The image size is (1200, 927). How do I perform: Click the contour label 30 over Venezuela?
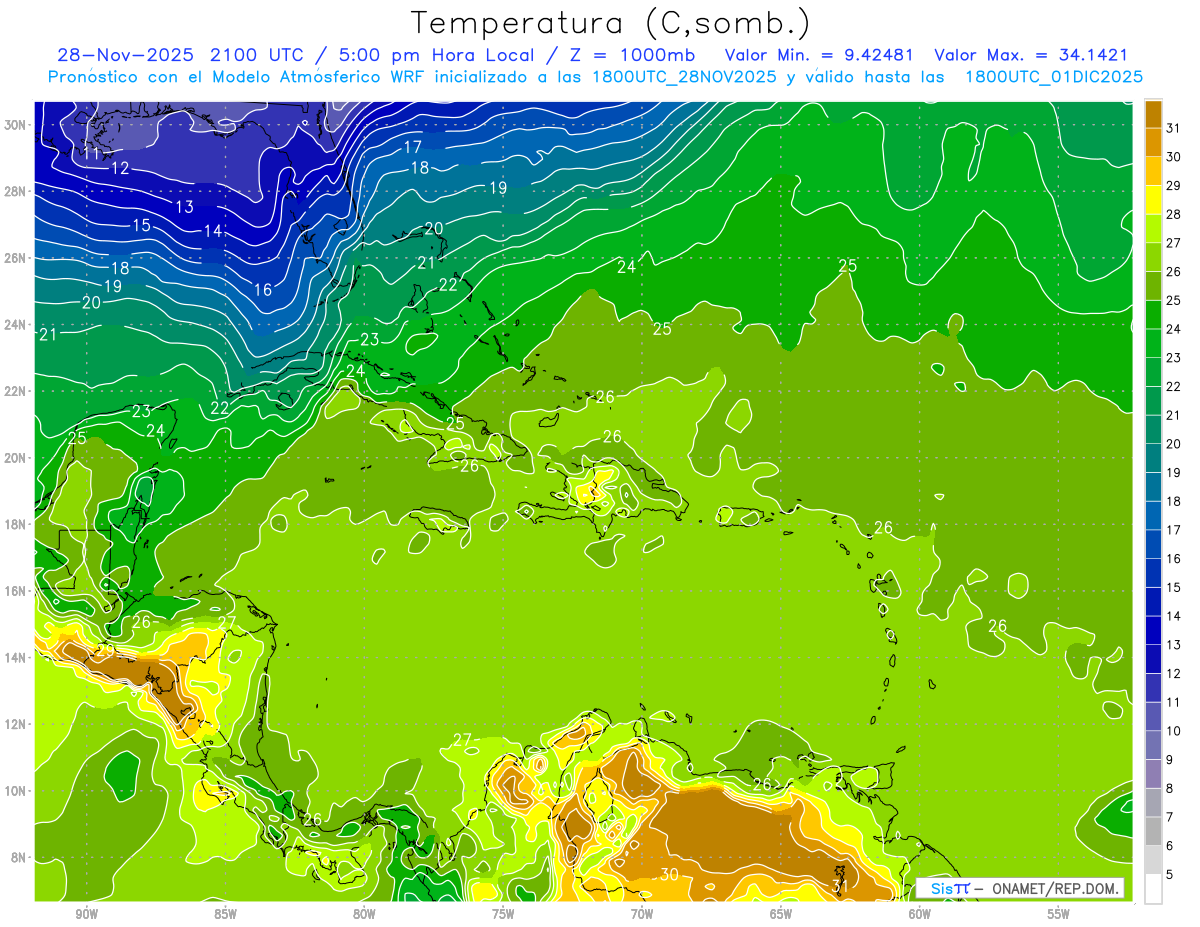click(x=670, y=874)
